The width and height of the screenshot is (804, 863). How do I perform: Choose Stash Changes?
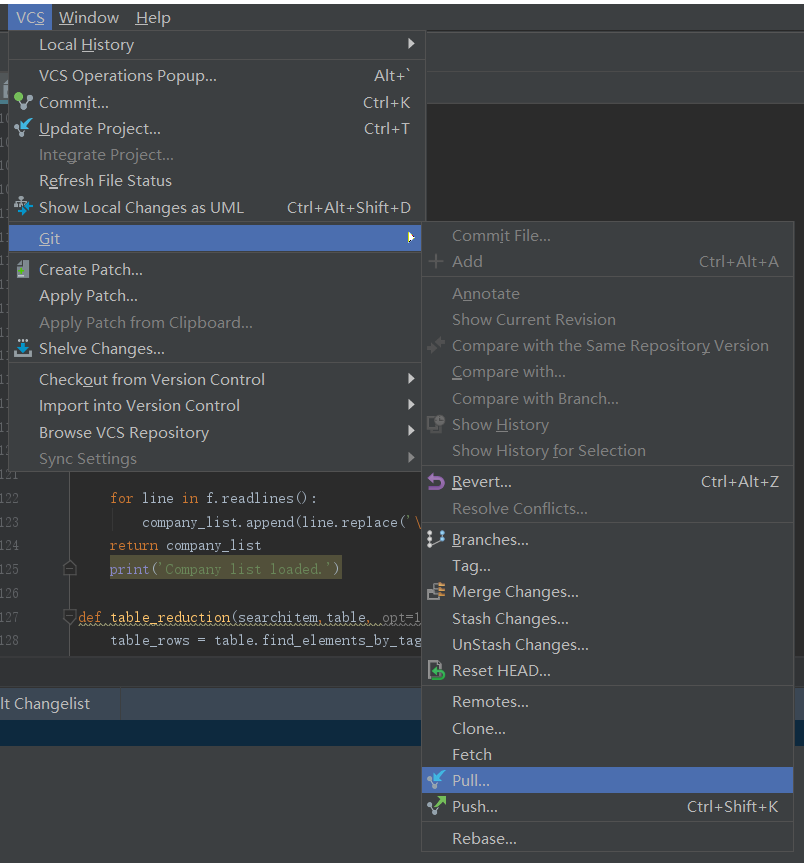tap(608, 619)
